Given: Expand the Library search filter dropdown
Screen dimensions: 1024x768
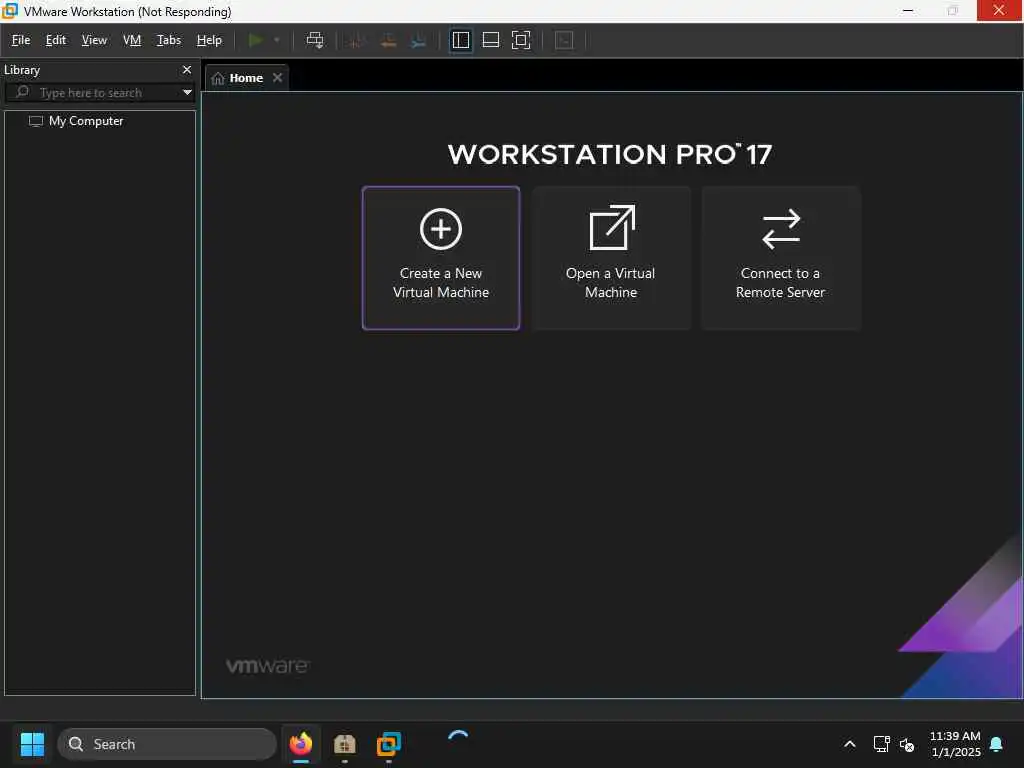Looking at the screenshot, I should tap(187, 93).
